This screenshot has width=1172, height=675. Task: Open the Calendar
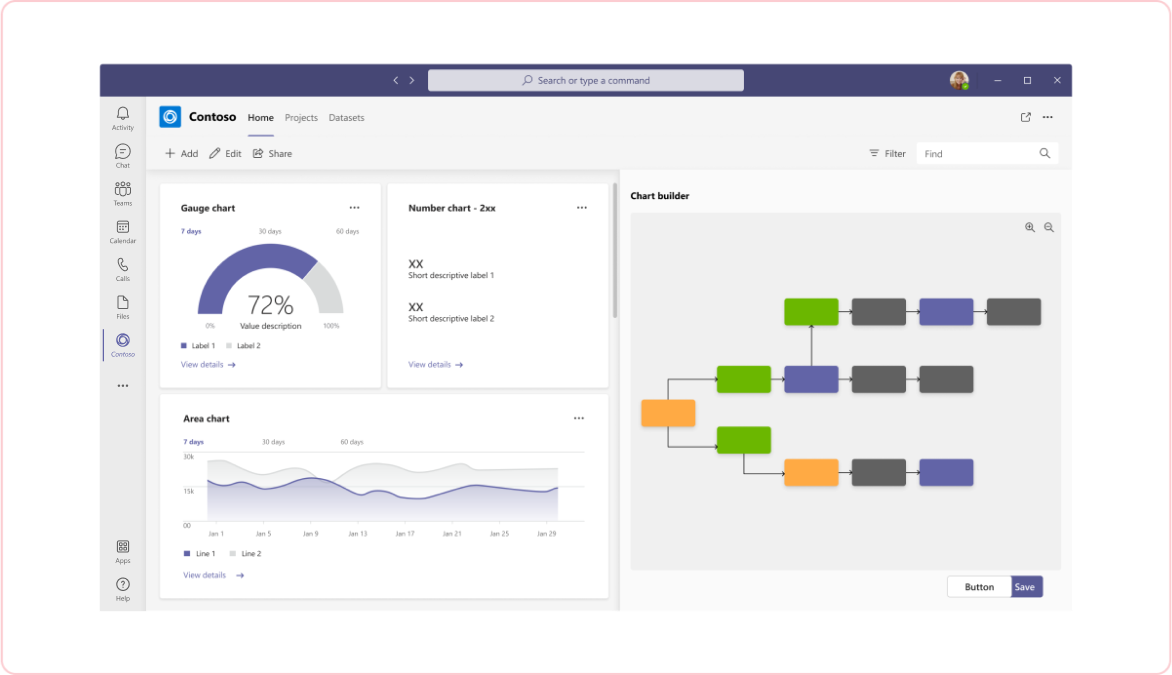tap(123, 232)
